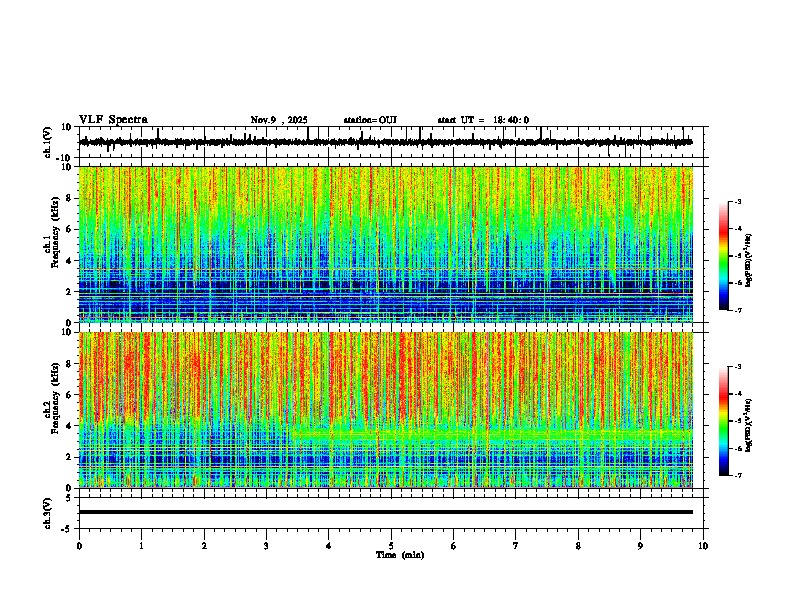Click the "8" minute tick label
This screenshot has height=612, width=792.
point(578,546)
